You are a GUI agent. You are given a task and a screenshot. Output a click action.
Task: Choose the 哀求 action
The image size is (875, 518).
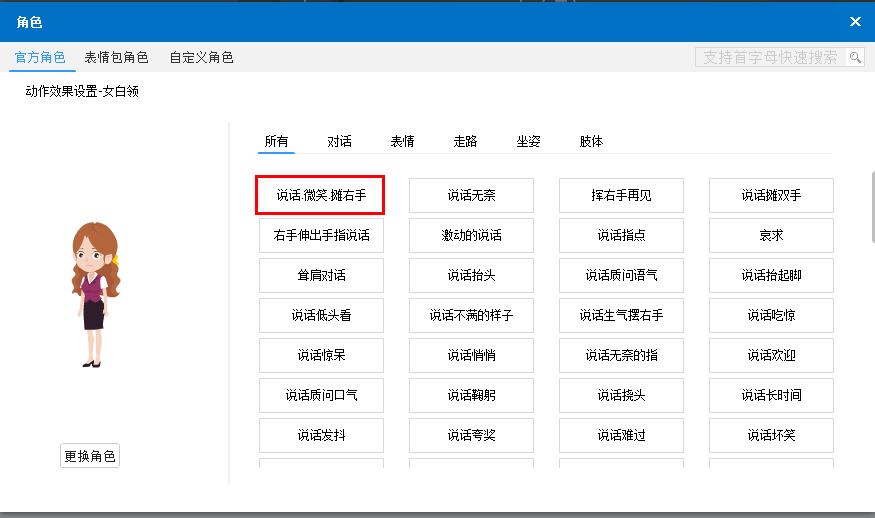(771, 236)
